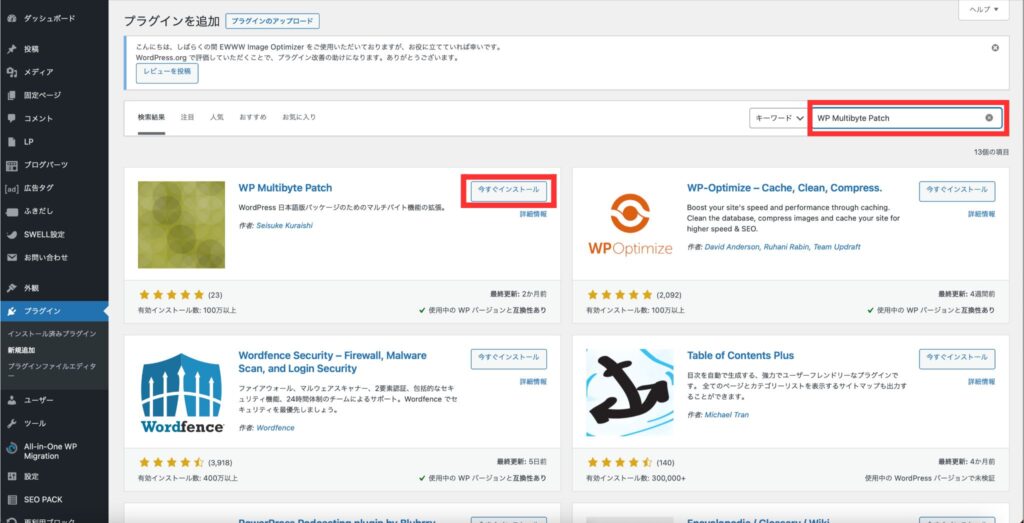
Task: Click the 13個の項目 item count text
Action: 991,152
